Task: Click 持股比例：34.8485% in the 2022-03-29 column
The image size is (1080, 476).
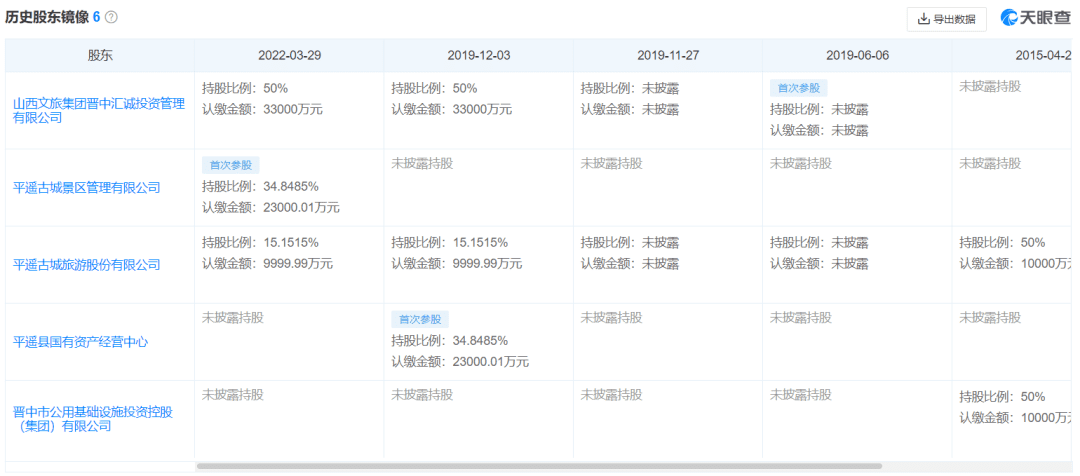Action: (x=260, y=187)
